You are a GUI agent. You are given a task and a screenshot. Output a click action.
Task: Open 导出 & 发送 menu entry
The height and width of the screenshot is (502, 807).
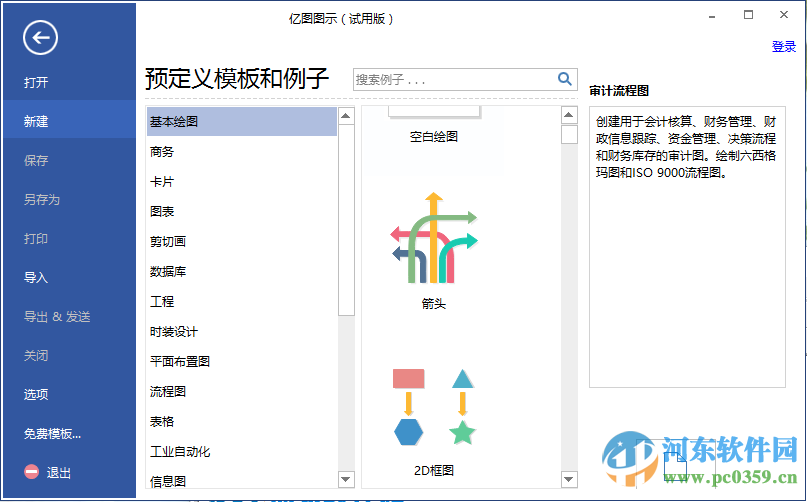[57, 317]
